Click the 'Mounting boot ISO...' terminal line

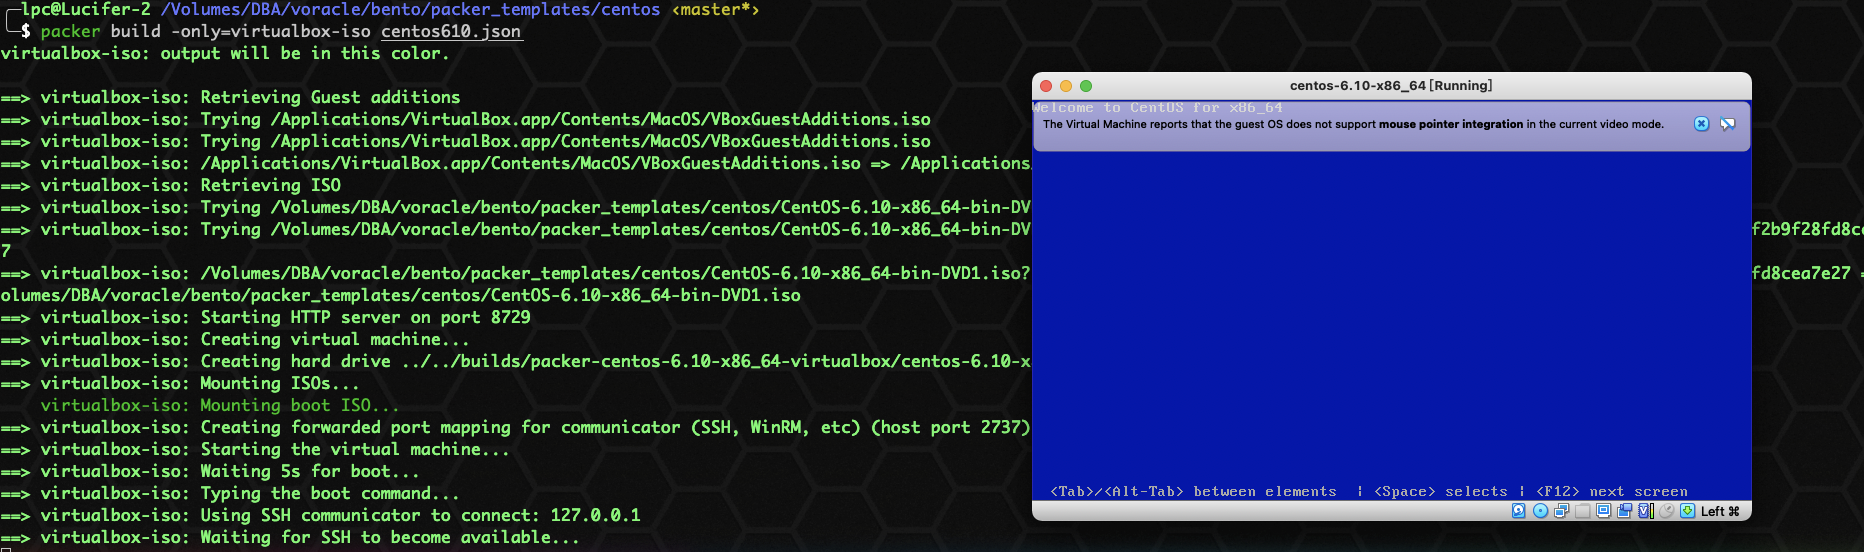pos(220,405)
